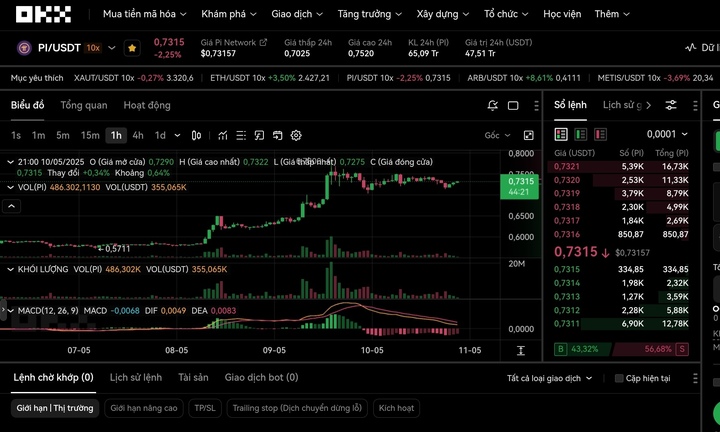
Task: Check the 'Cặp hiện tại' checkbox
Action: pos(620,378)
